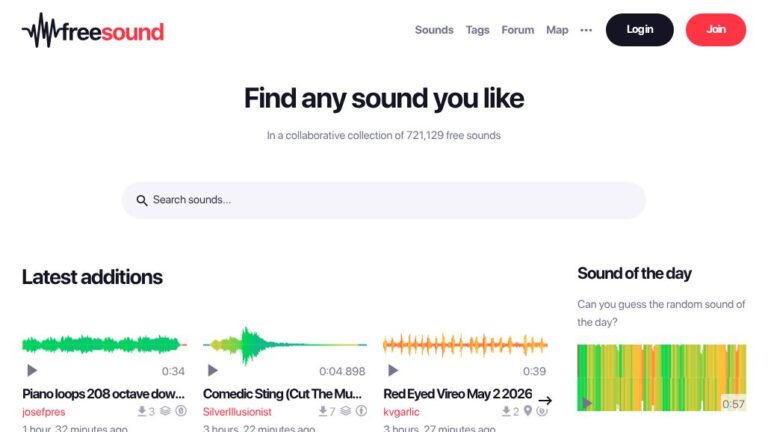Viewport: 768px width, 432px height.
Task: Click the pack icon for Comedic Sting
Action: coord(346,410)
